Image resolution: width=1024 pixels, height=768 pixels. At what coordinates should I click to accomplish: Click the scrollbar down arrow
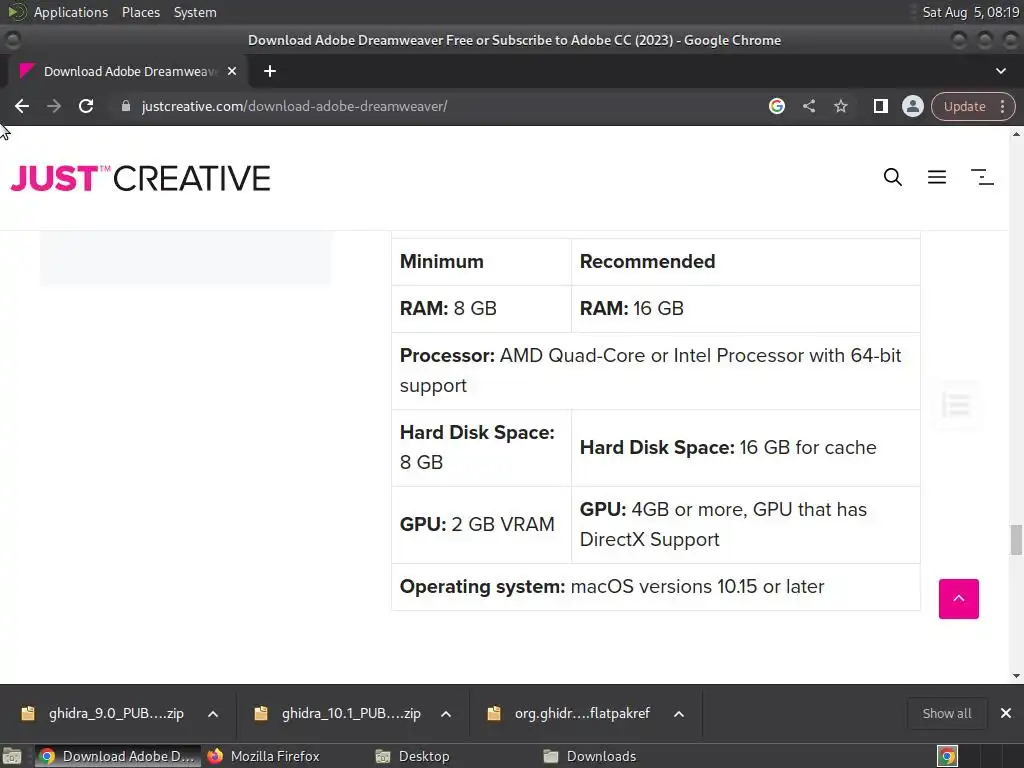click(x=1016, y=676)
